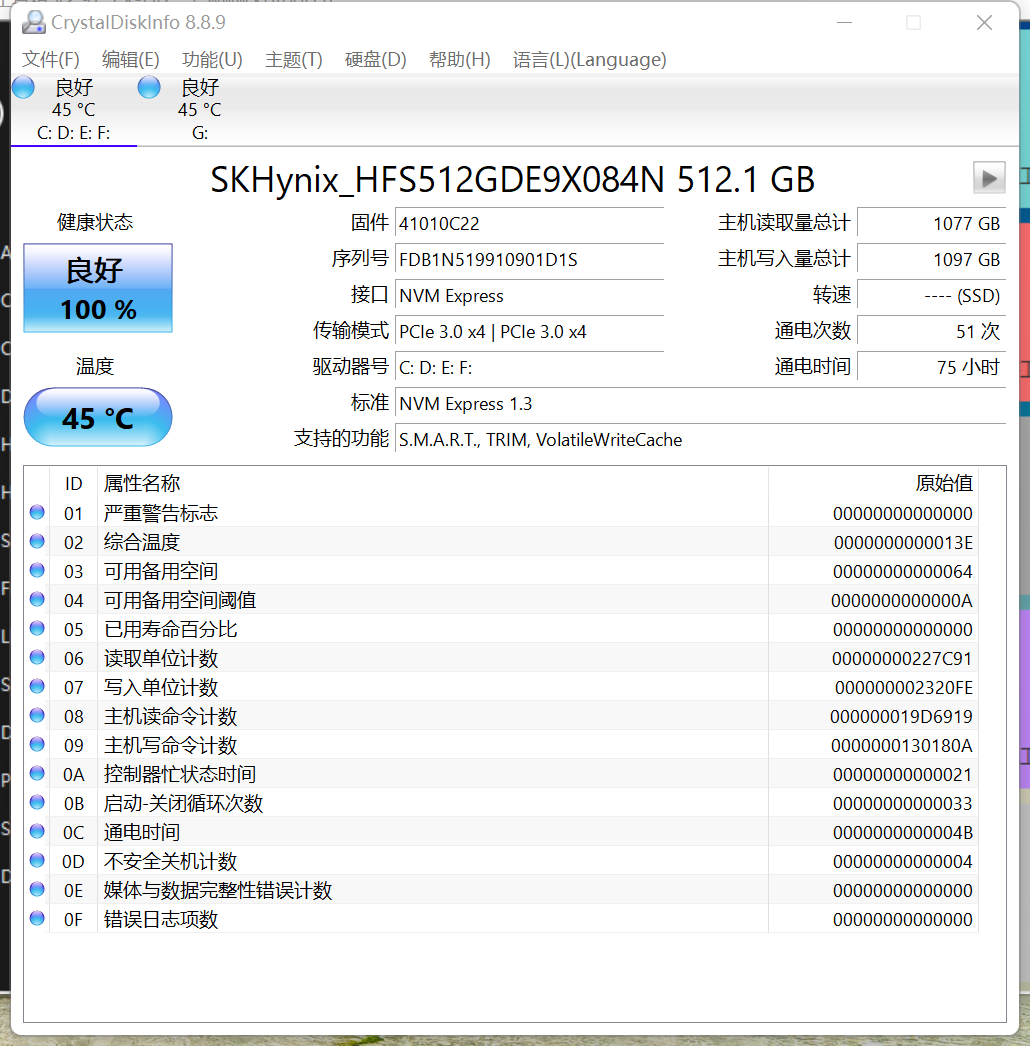Select the 已用寿命百分比 attribute row
1030x1046 pixels.
click(501, 629)
